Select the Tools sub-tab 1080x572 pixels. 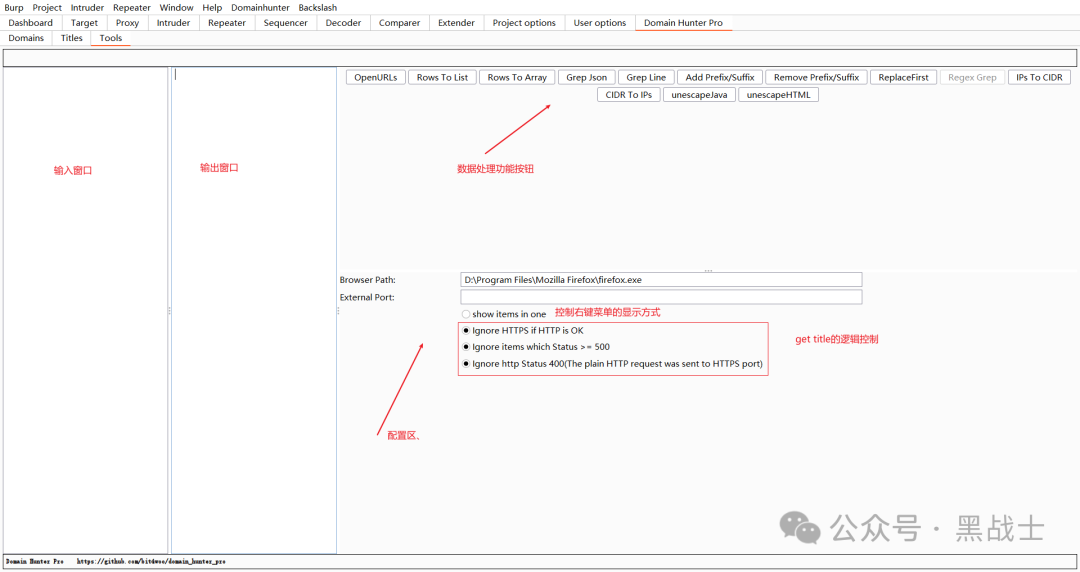110,38
